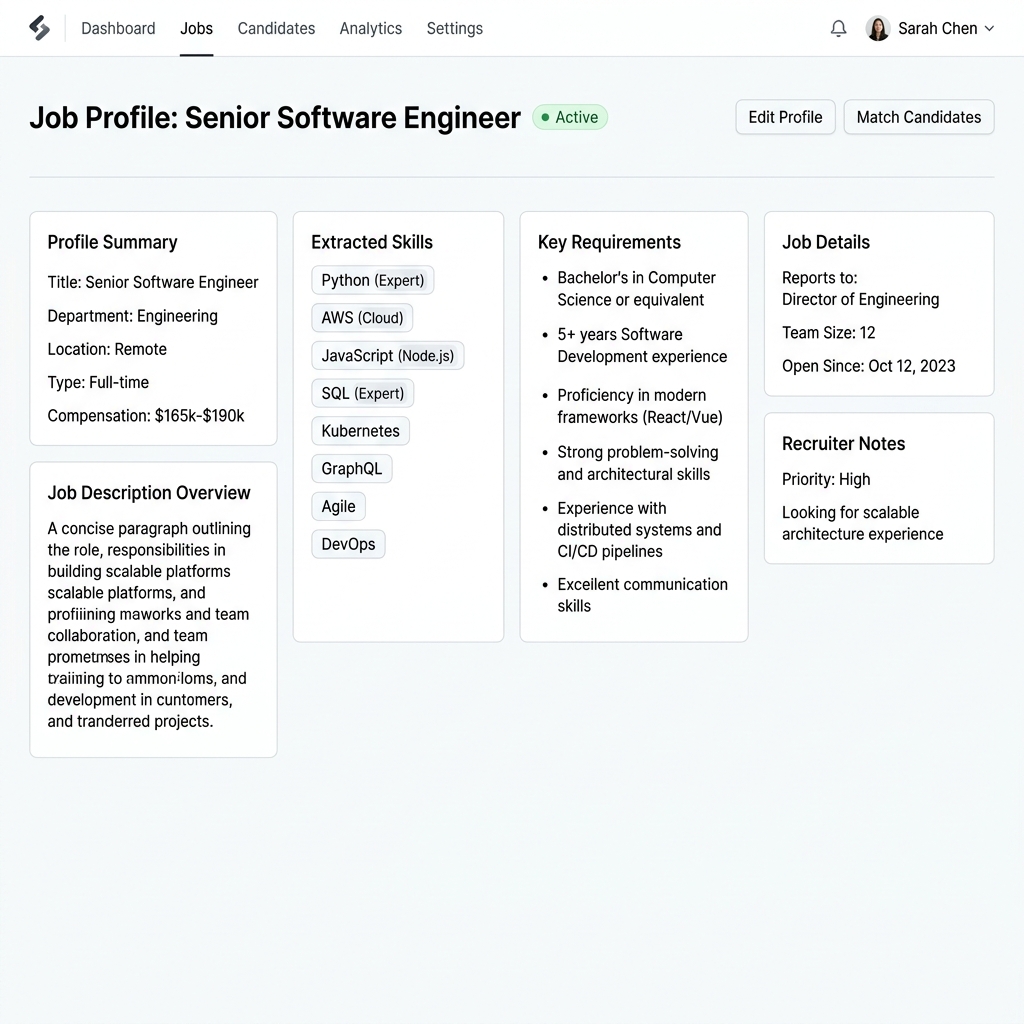Select the Kubernetes skill tag
This screenshot has height=1024, width=1024.
coord(360,431)
